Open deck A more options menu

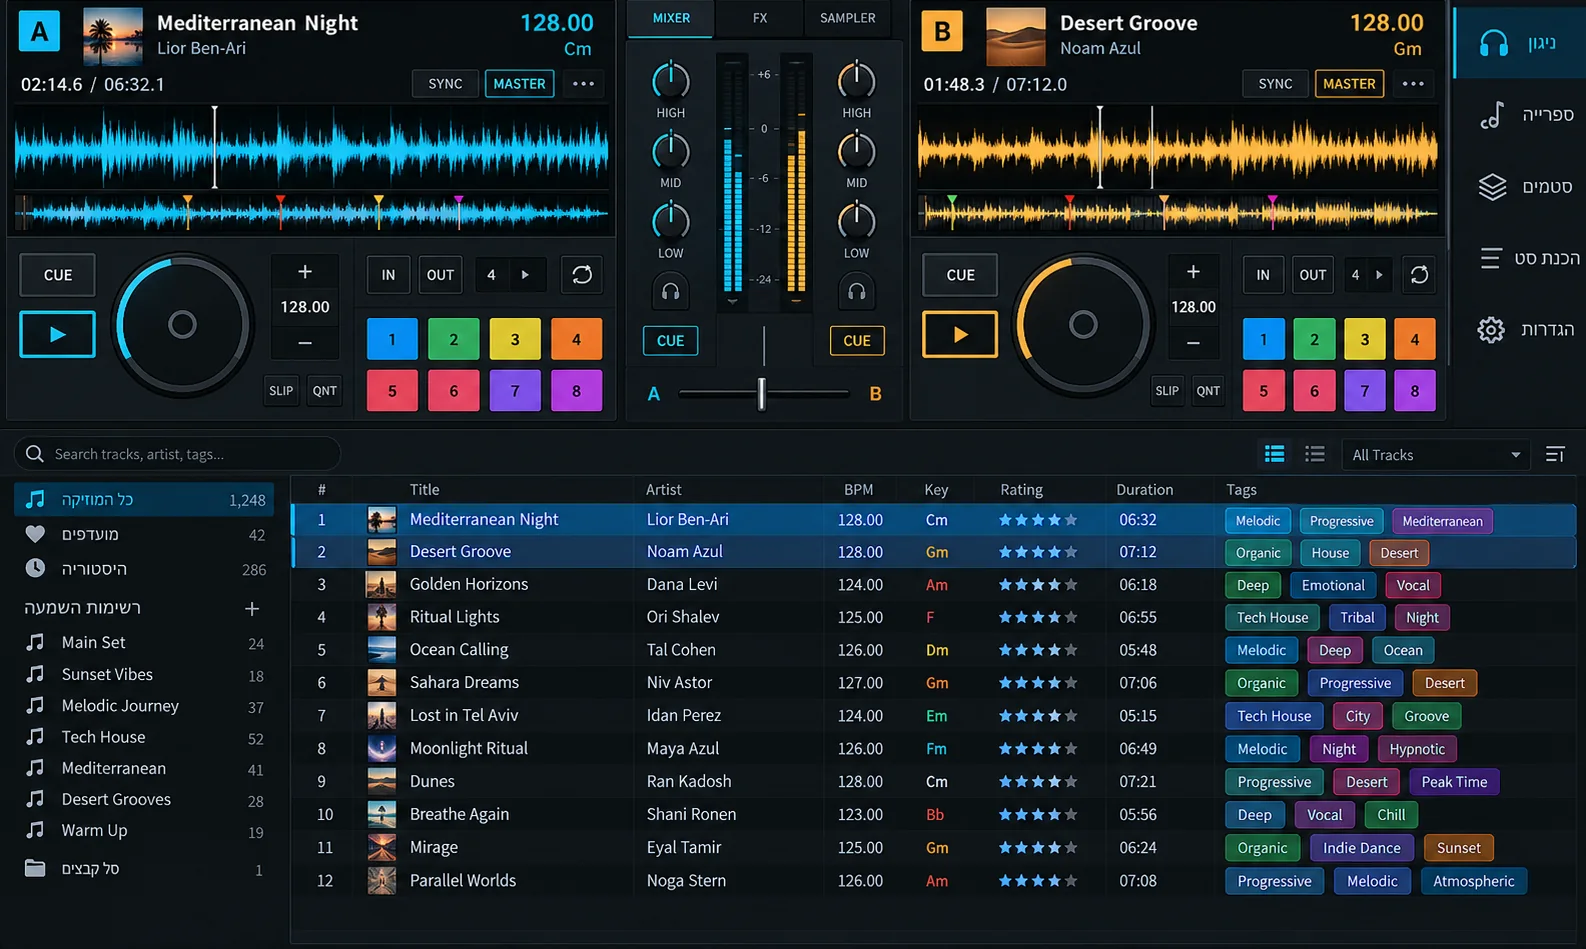pyautogui.click(x=583, y=84)
